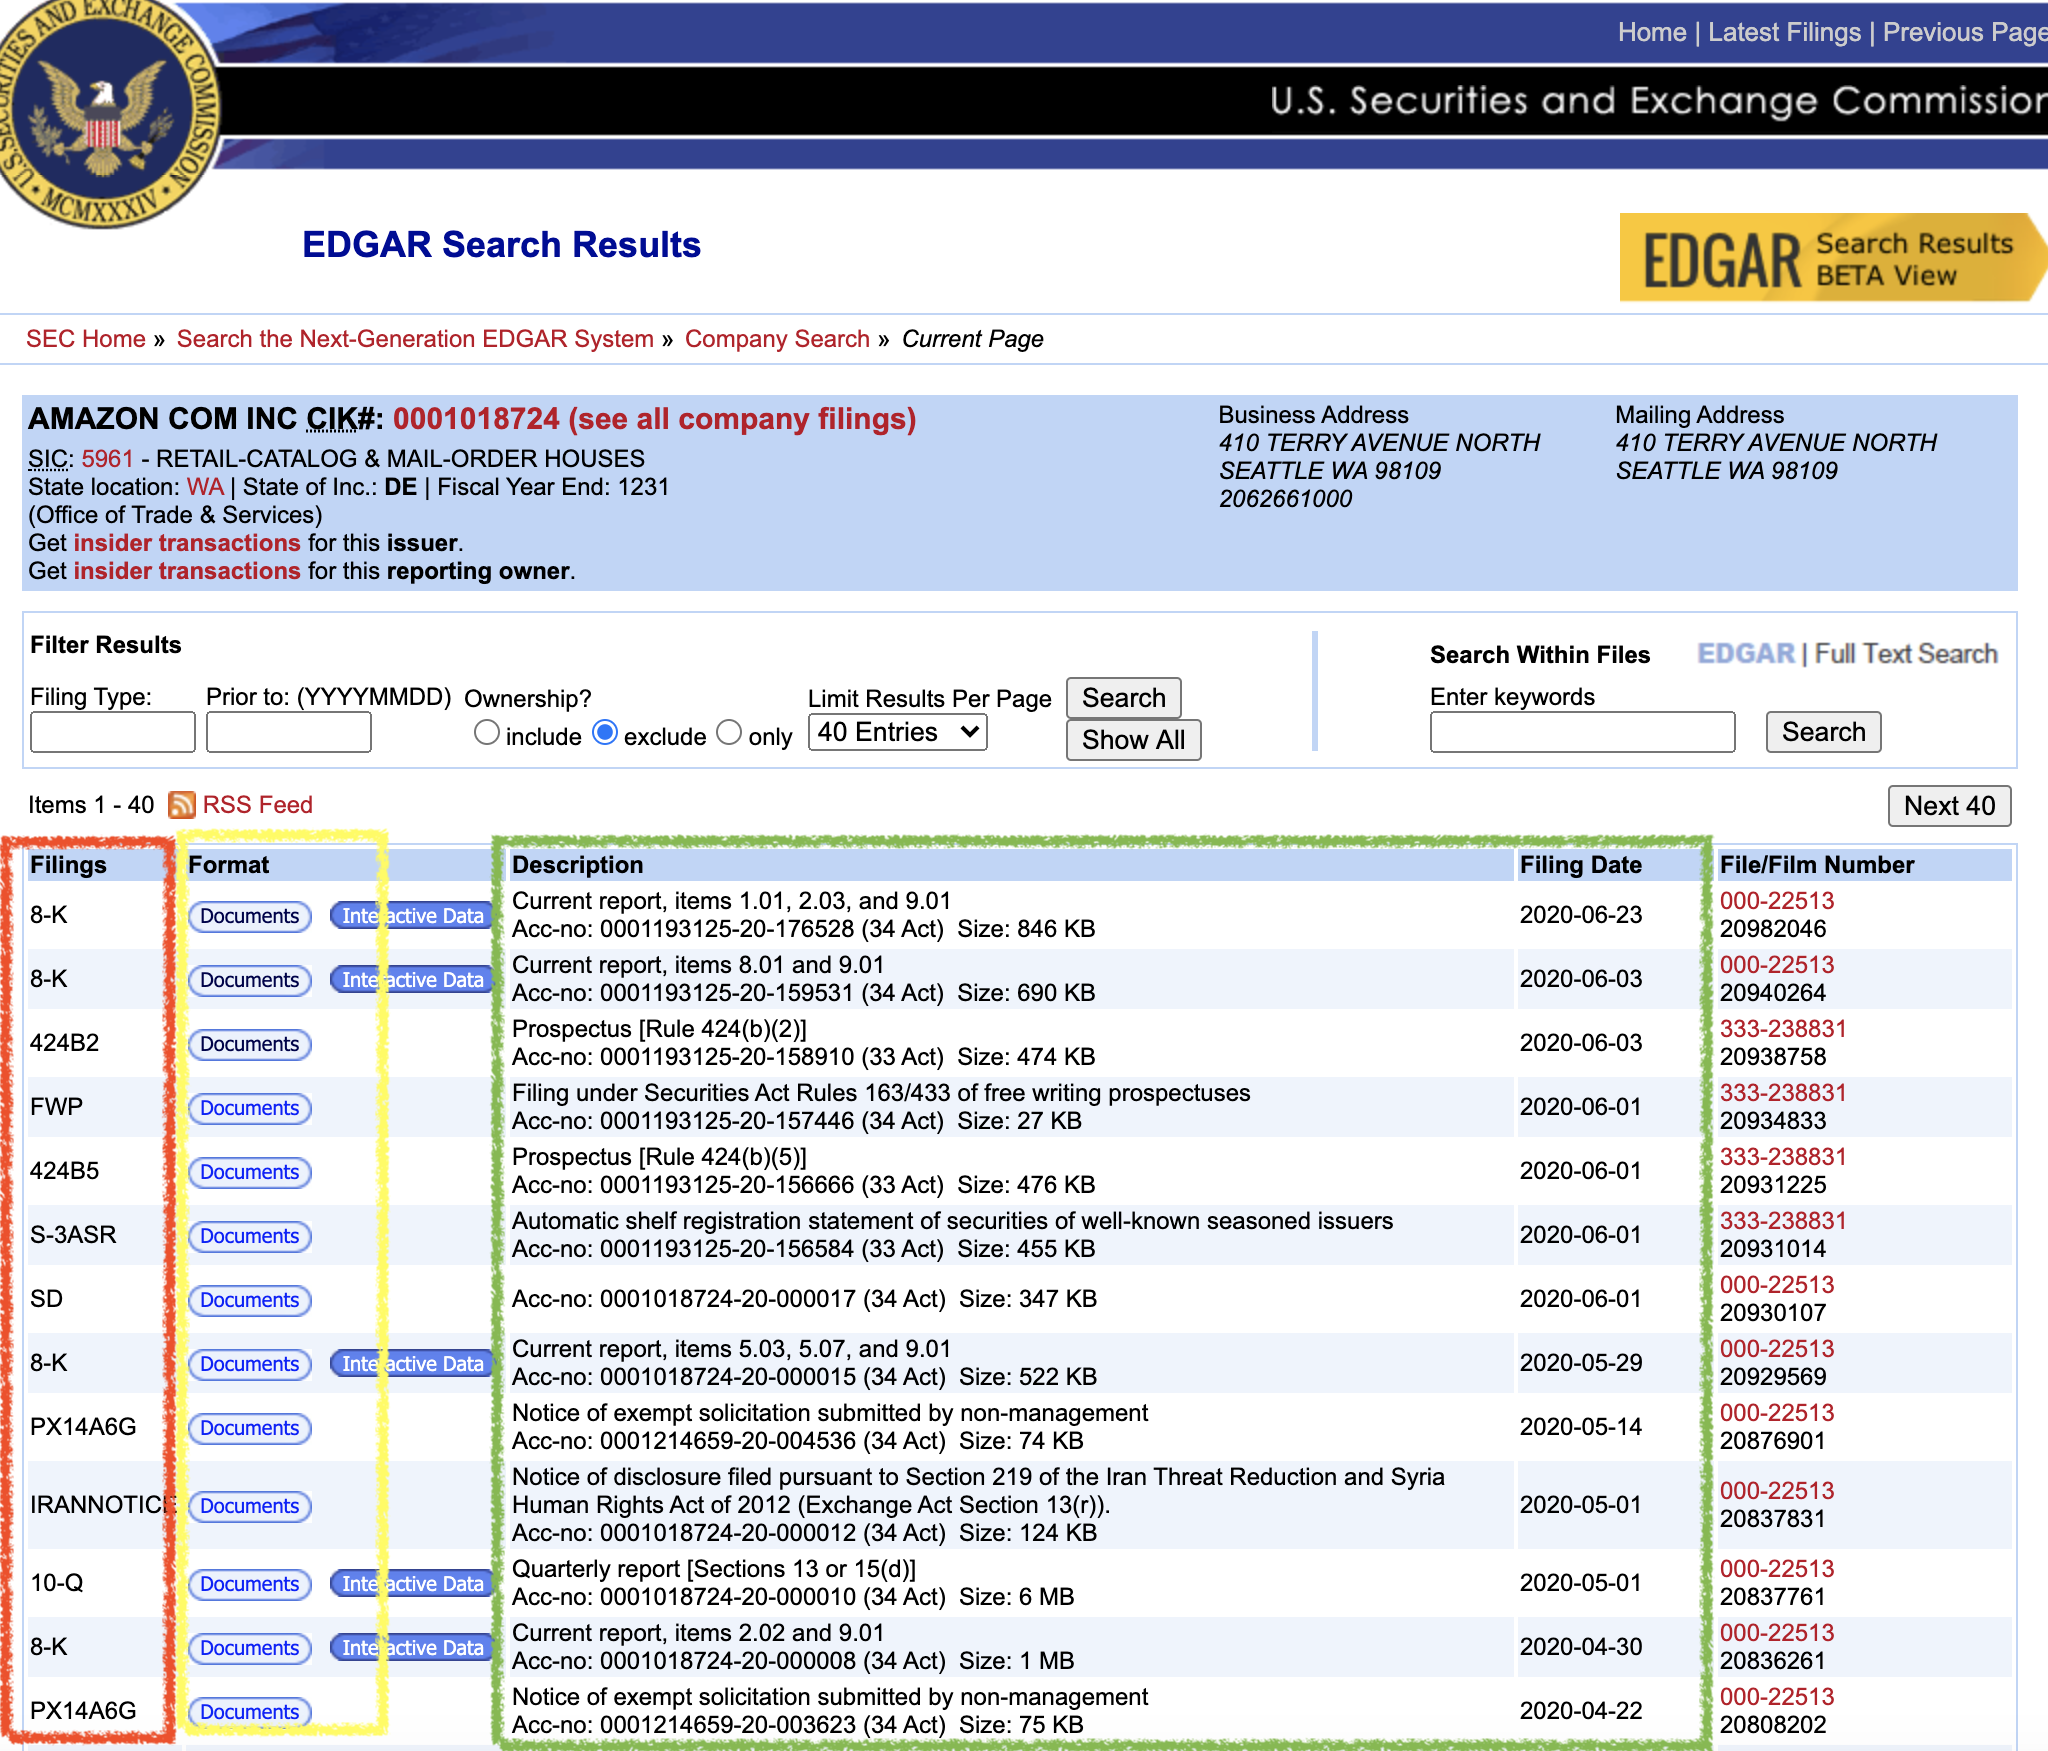Open file number 000-22513 for film 20876901
Screen dimensions: 2048x1751
click(1777, 1413)
